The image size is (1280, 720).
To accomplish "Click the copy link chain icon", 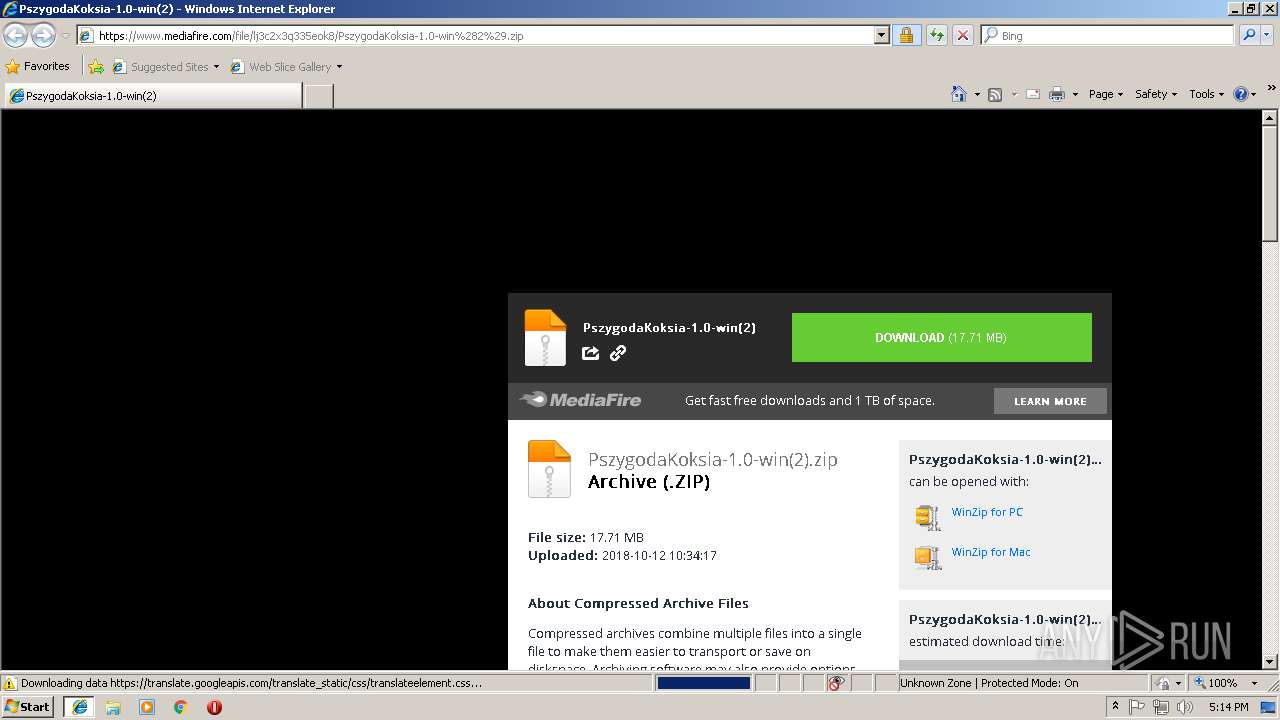I will click(618, 353).
